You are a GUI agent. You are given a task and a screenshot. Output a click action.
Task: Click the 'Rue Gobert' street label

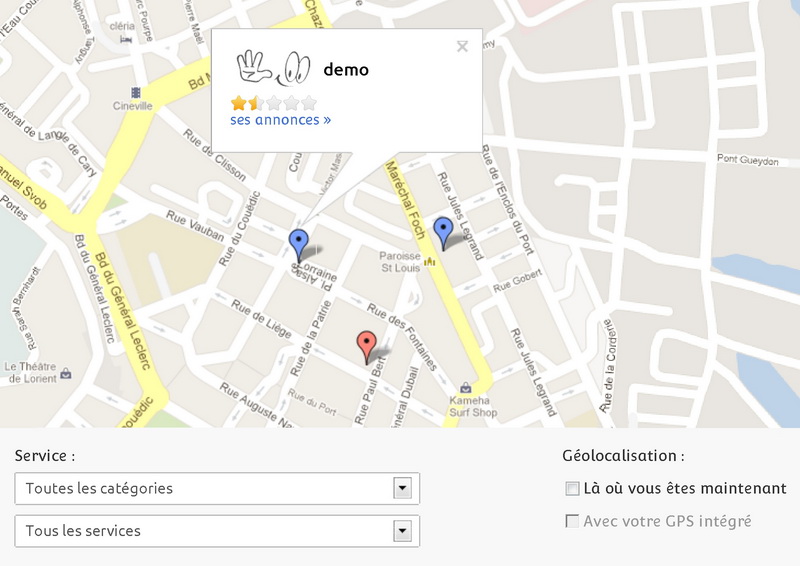517,281
